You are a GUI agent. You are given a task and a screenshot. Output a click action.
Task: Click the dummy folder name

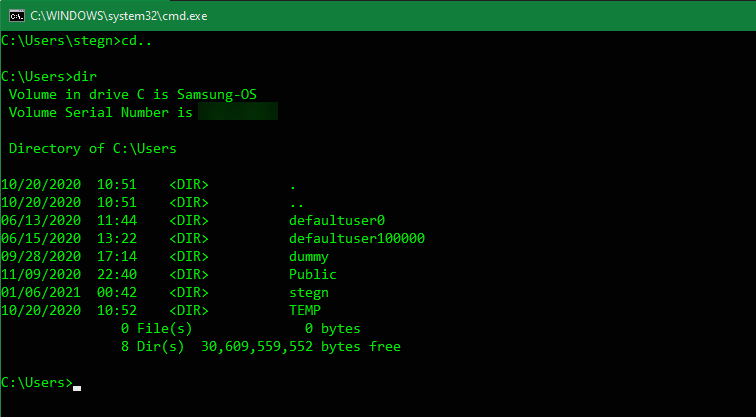coord(308,256)
